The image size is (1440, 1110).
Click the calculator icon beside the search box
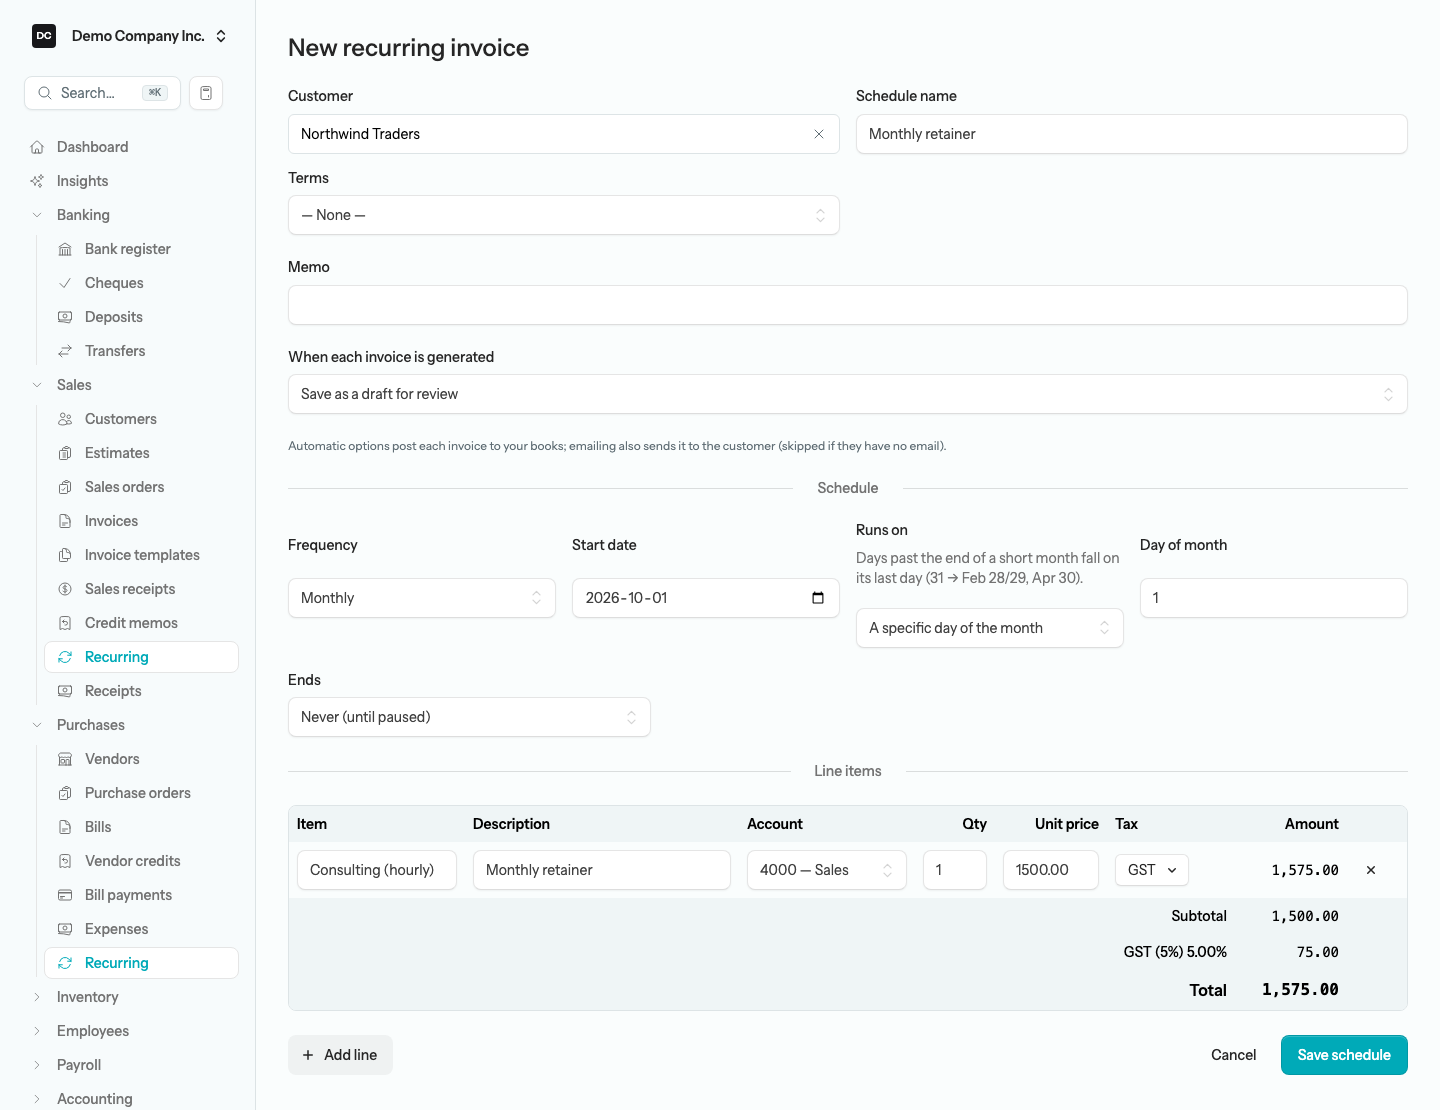[x=206, y=93]
